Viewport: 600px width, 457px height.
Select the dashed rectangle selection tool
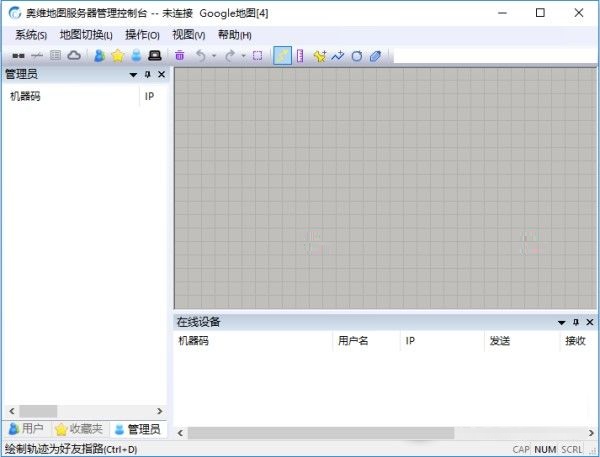(x=258, y=56)
